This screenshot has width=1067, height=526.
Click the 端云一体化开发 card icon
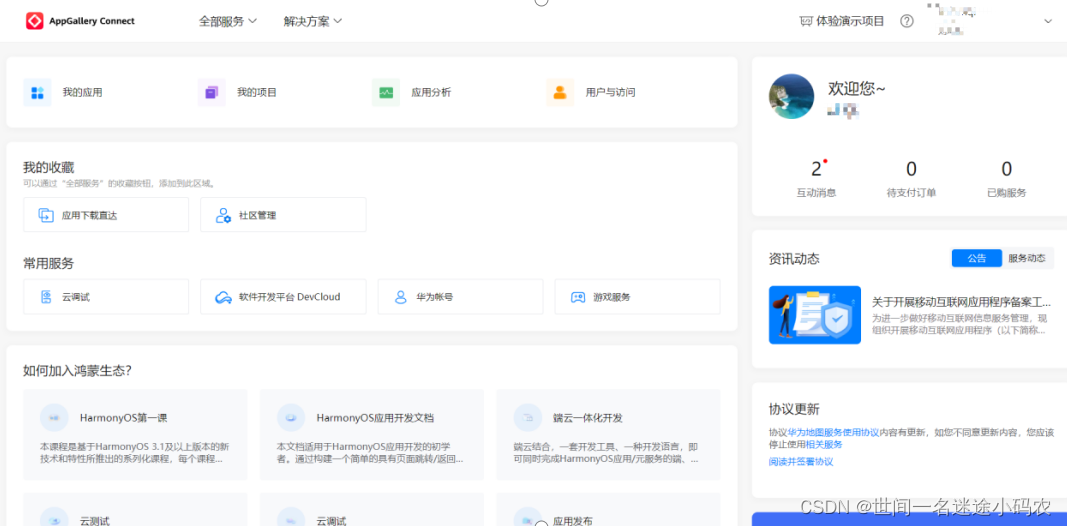pos(527,418)
